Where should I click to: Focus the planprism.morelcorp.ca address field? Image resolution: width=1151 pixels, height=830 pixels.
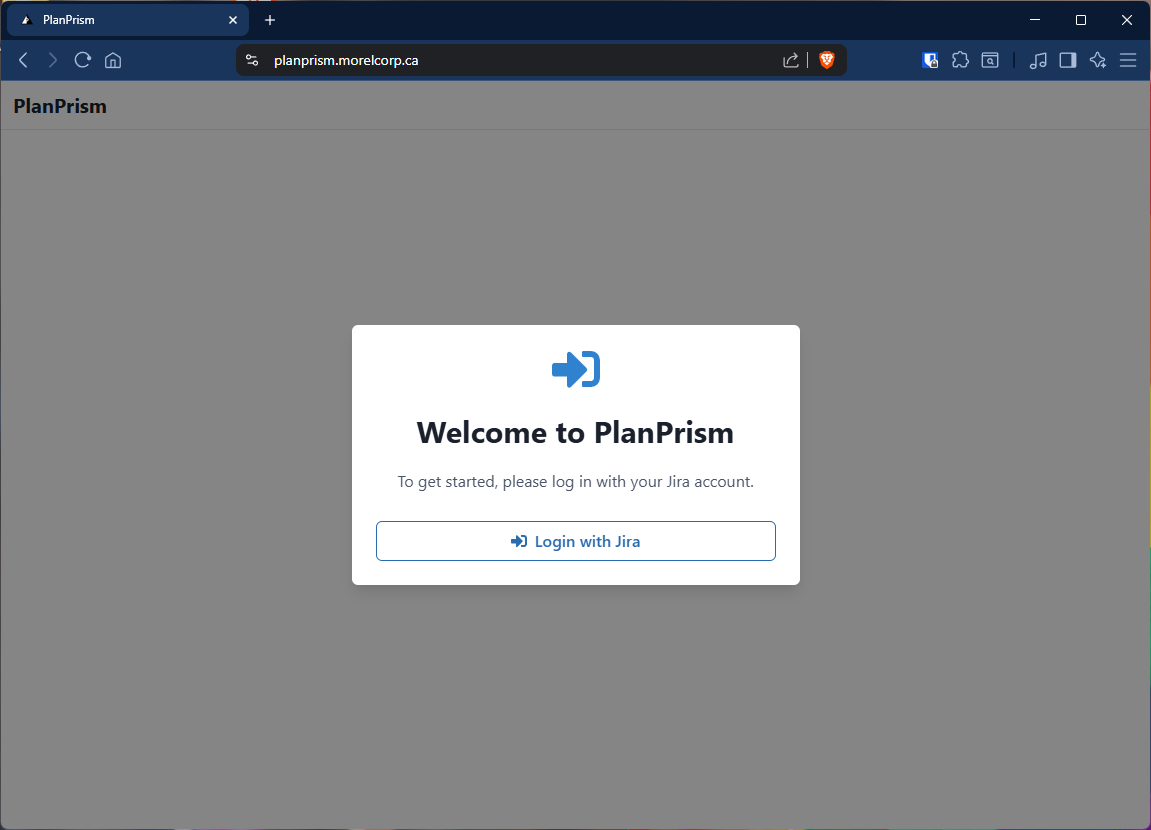(x=346, y=60)
